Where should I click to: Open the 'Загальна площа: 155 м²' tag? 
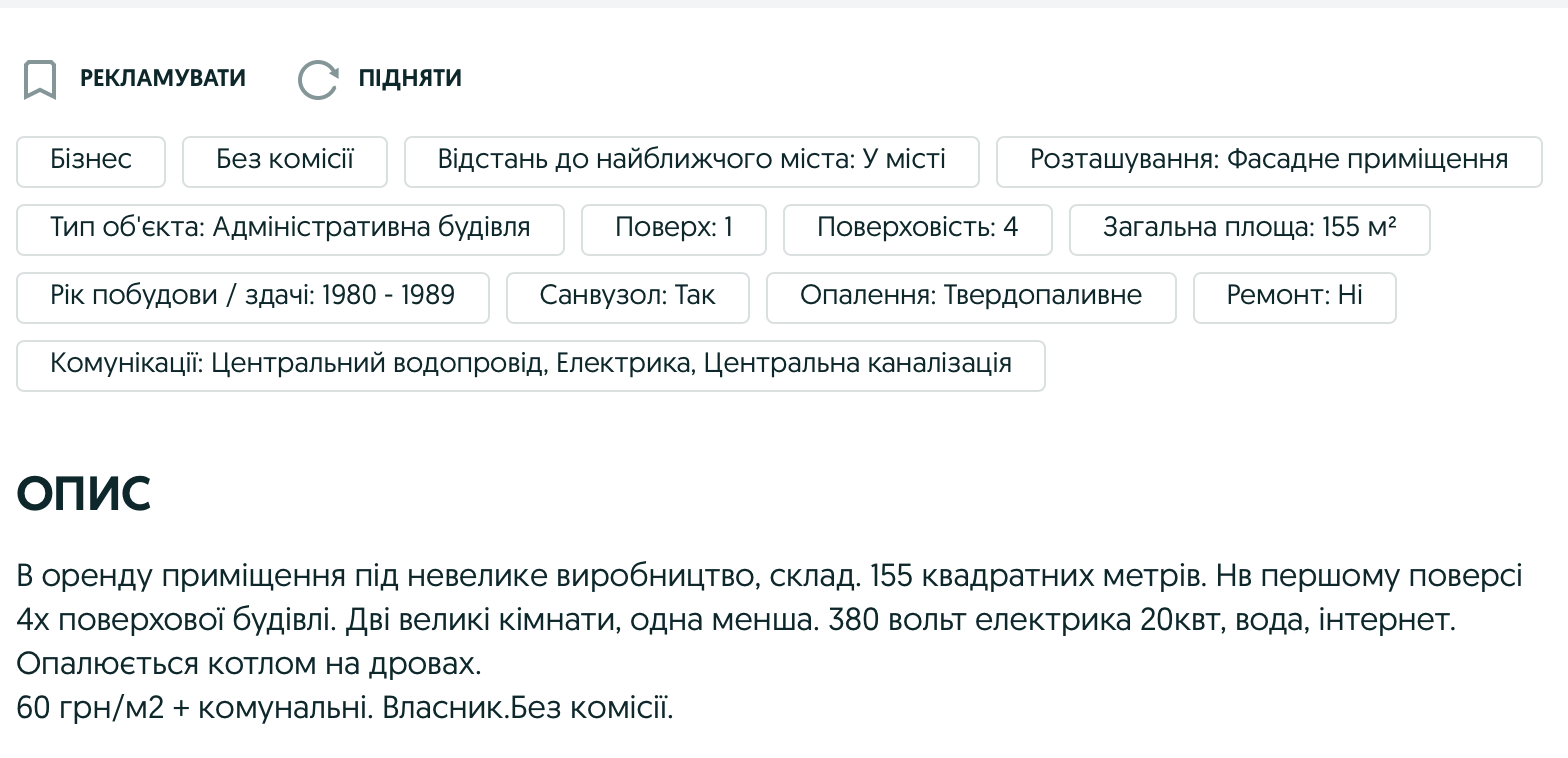(1249, 229)
